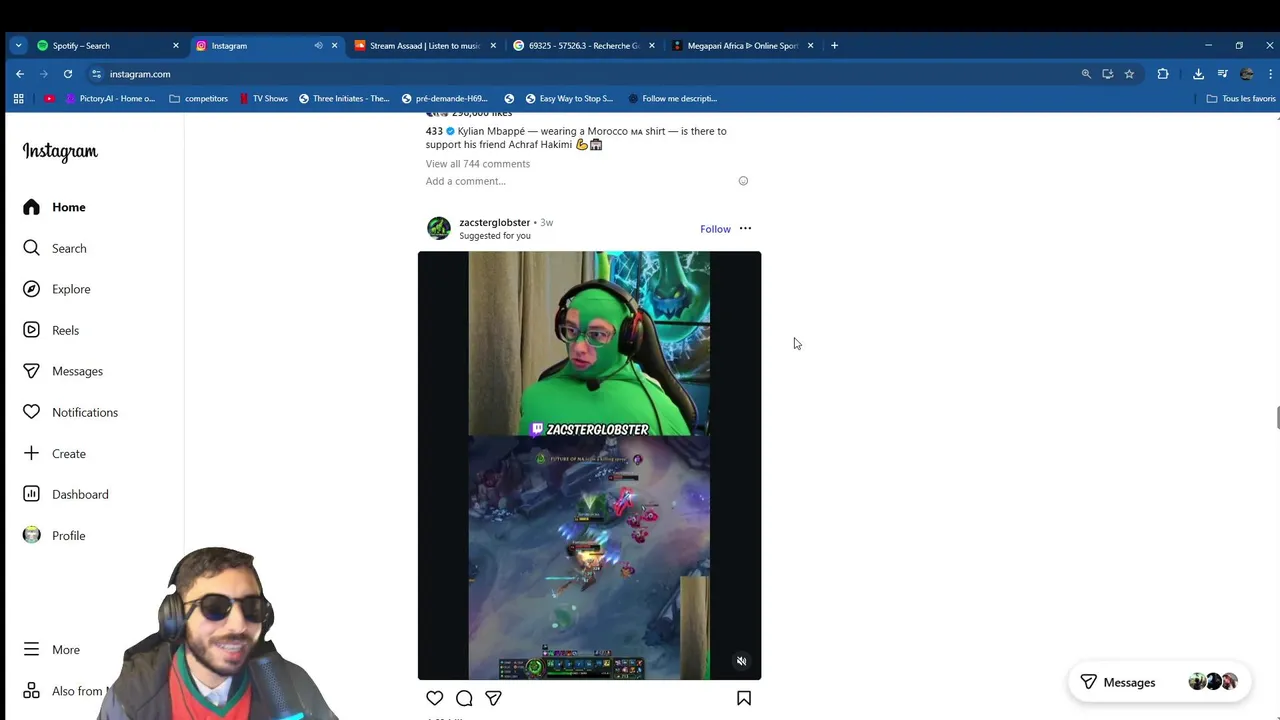Reload the page
The width and height of the screenshot is (1280, 720).
point(68,74)
